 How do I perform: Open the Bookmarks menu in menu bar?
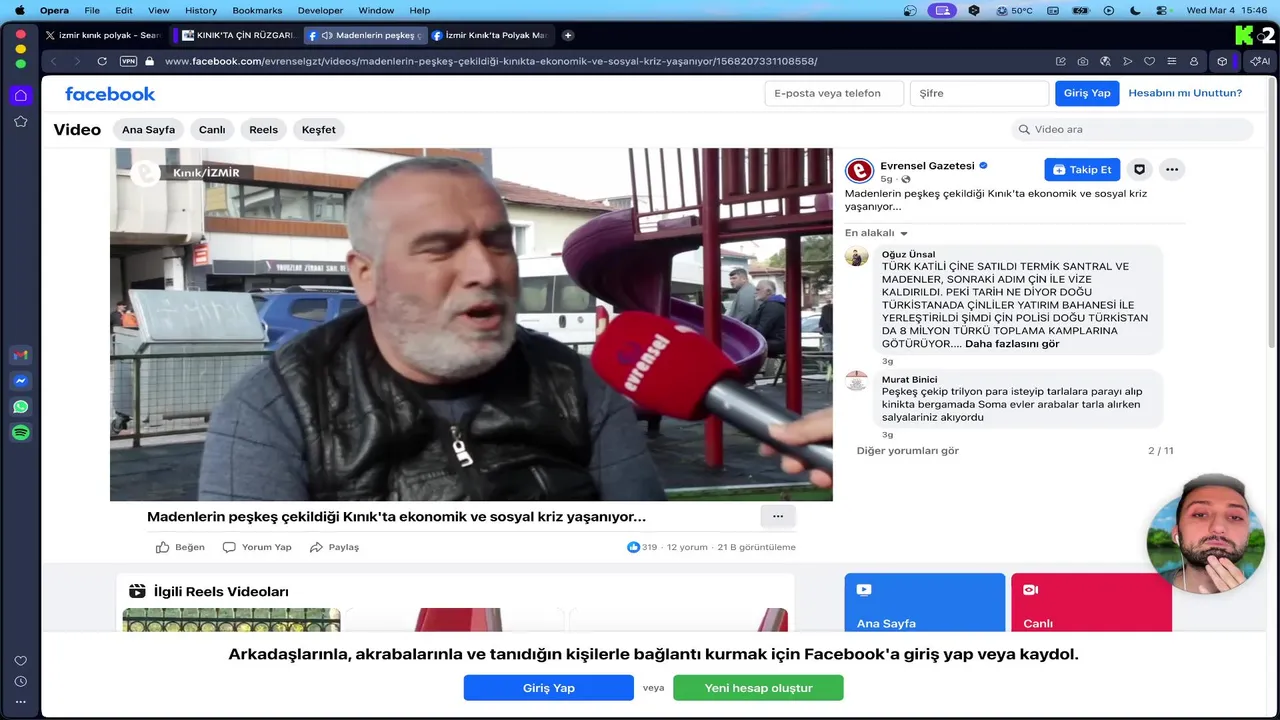click(x=257, y=10)
